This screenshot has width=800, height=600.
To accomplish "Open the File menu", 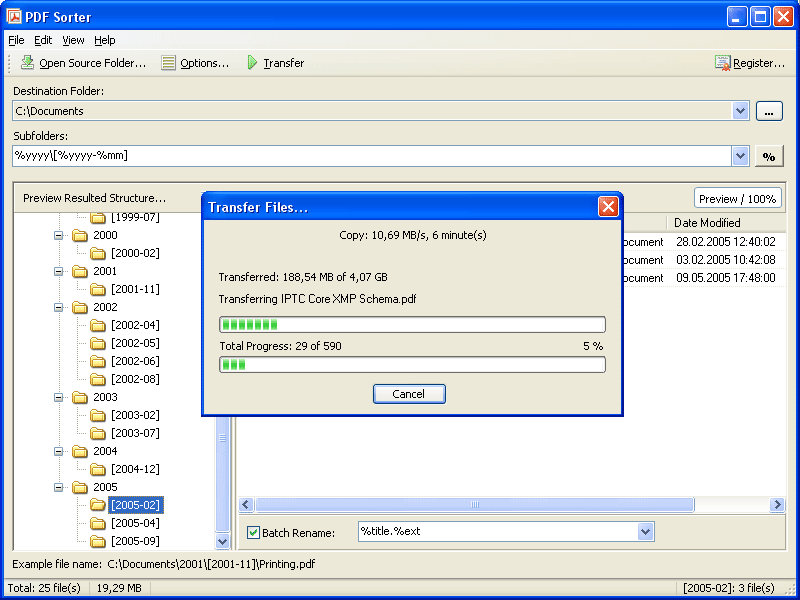I will point(16,40).
